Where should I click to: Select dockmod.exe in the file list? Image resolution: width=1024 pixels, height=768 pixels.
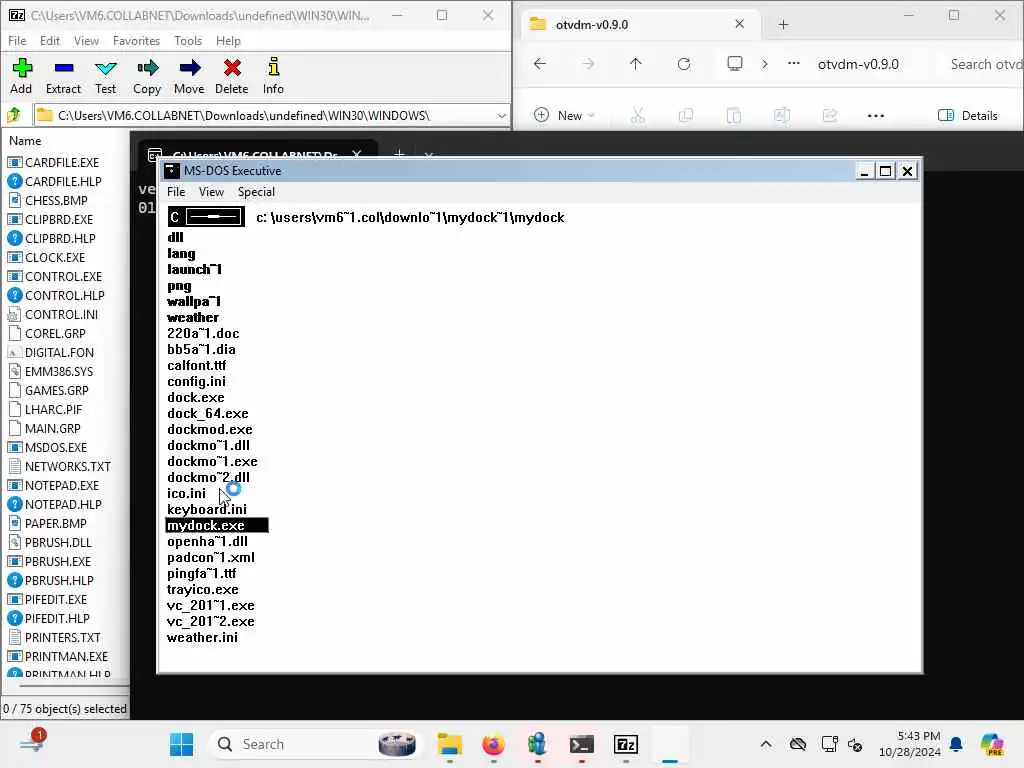coord(210,430)
